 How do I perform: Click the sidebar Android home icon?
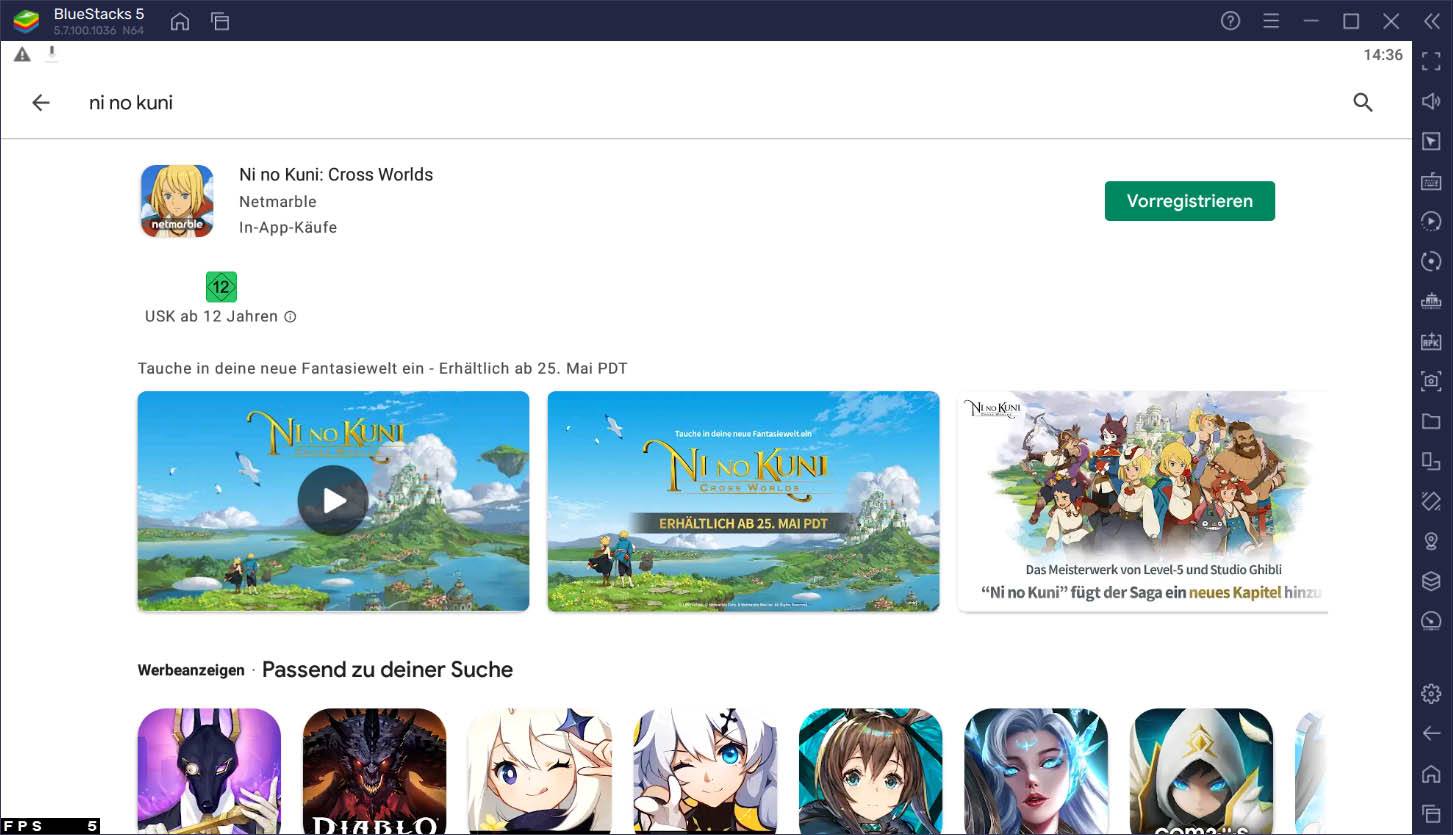point(1431,773)
